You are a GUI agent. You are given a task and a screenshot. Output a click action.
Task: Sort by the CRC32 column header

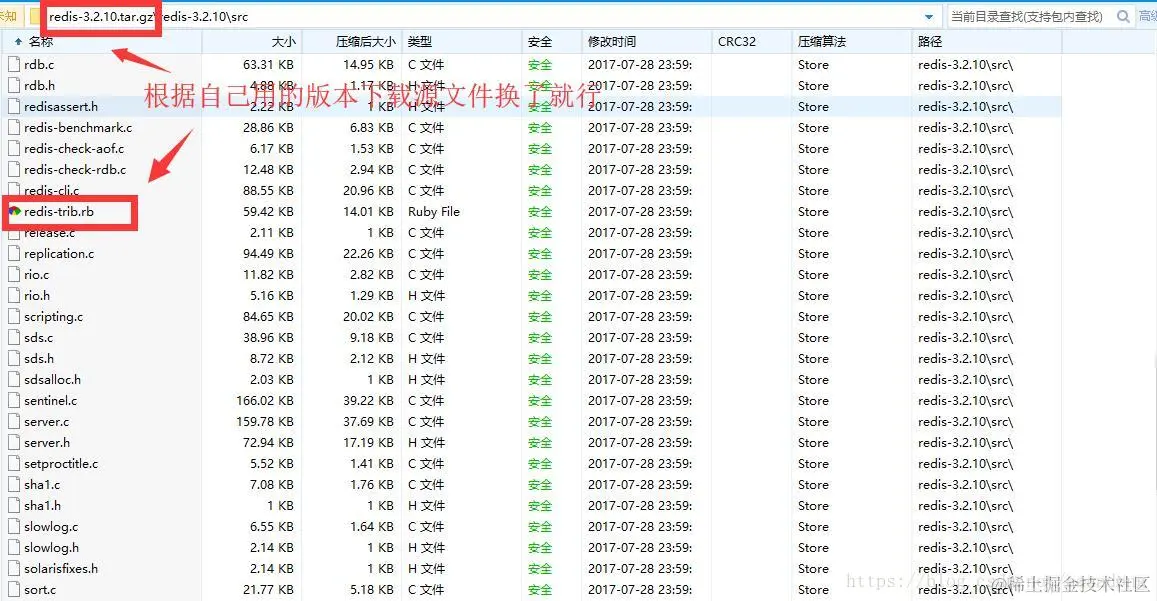751,41
